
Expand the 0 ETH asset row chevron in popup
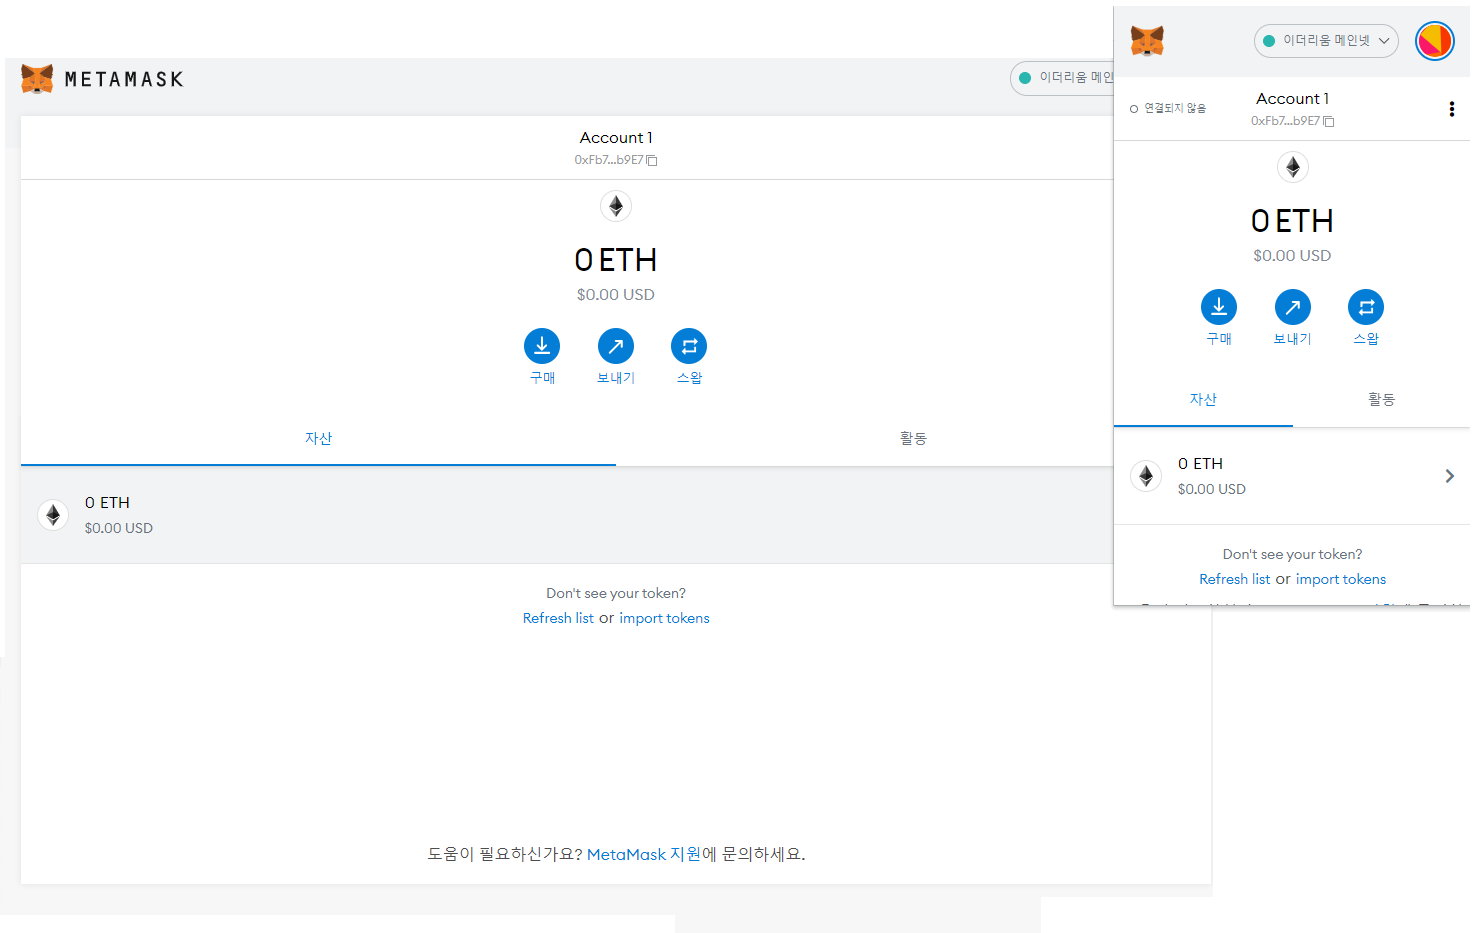(x=1449, y=476)
